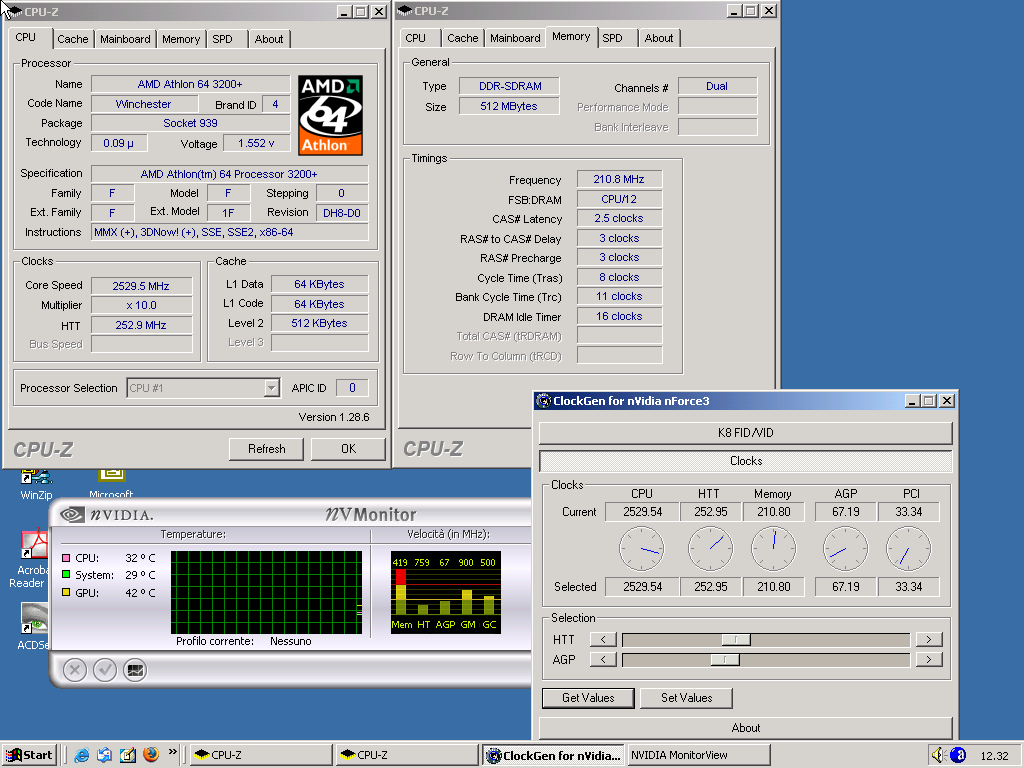Screen dimensions: 1024x768
Task: Click the Voltage 1.552 v value
Action: click(x=256, y=143)
